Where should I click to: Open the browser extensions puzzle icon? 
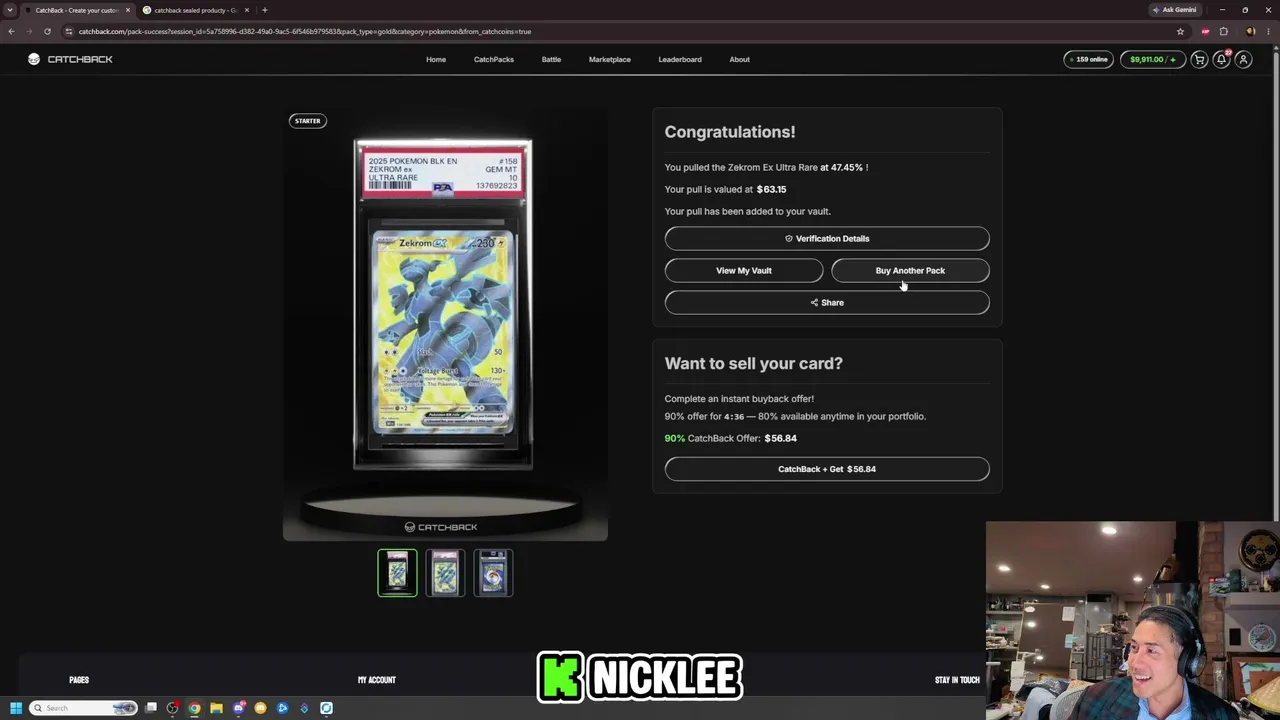(1223, 31)
